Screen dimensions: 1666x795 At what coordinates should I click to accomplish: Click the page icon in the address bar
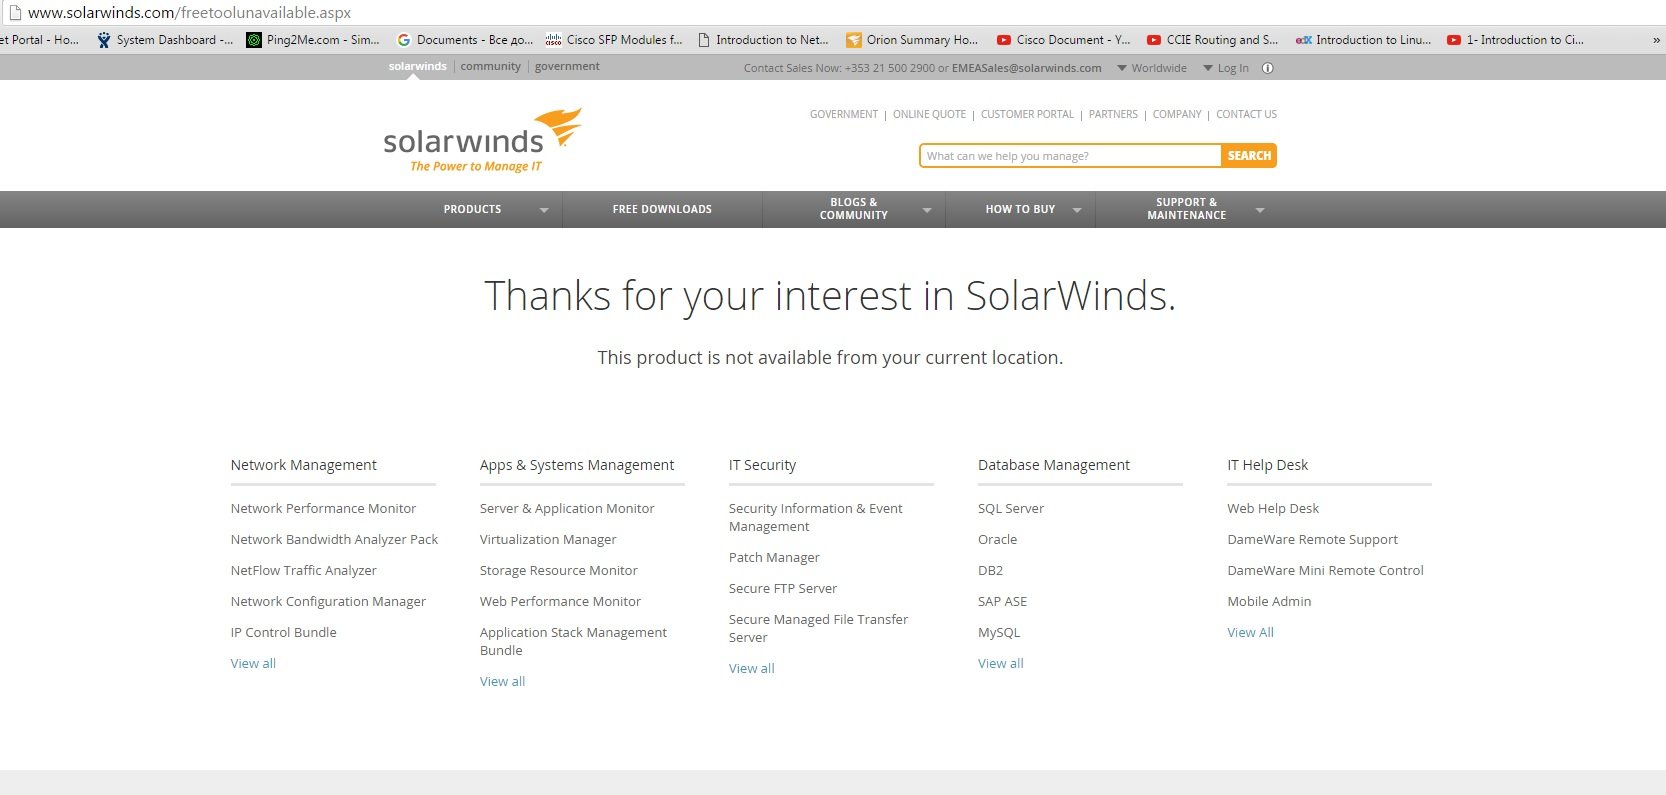14,13
